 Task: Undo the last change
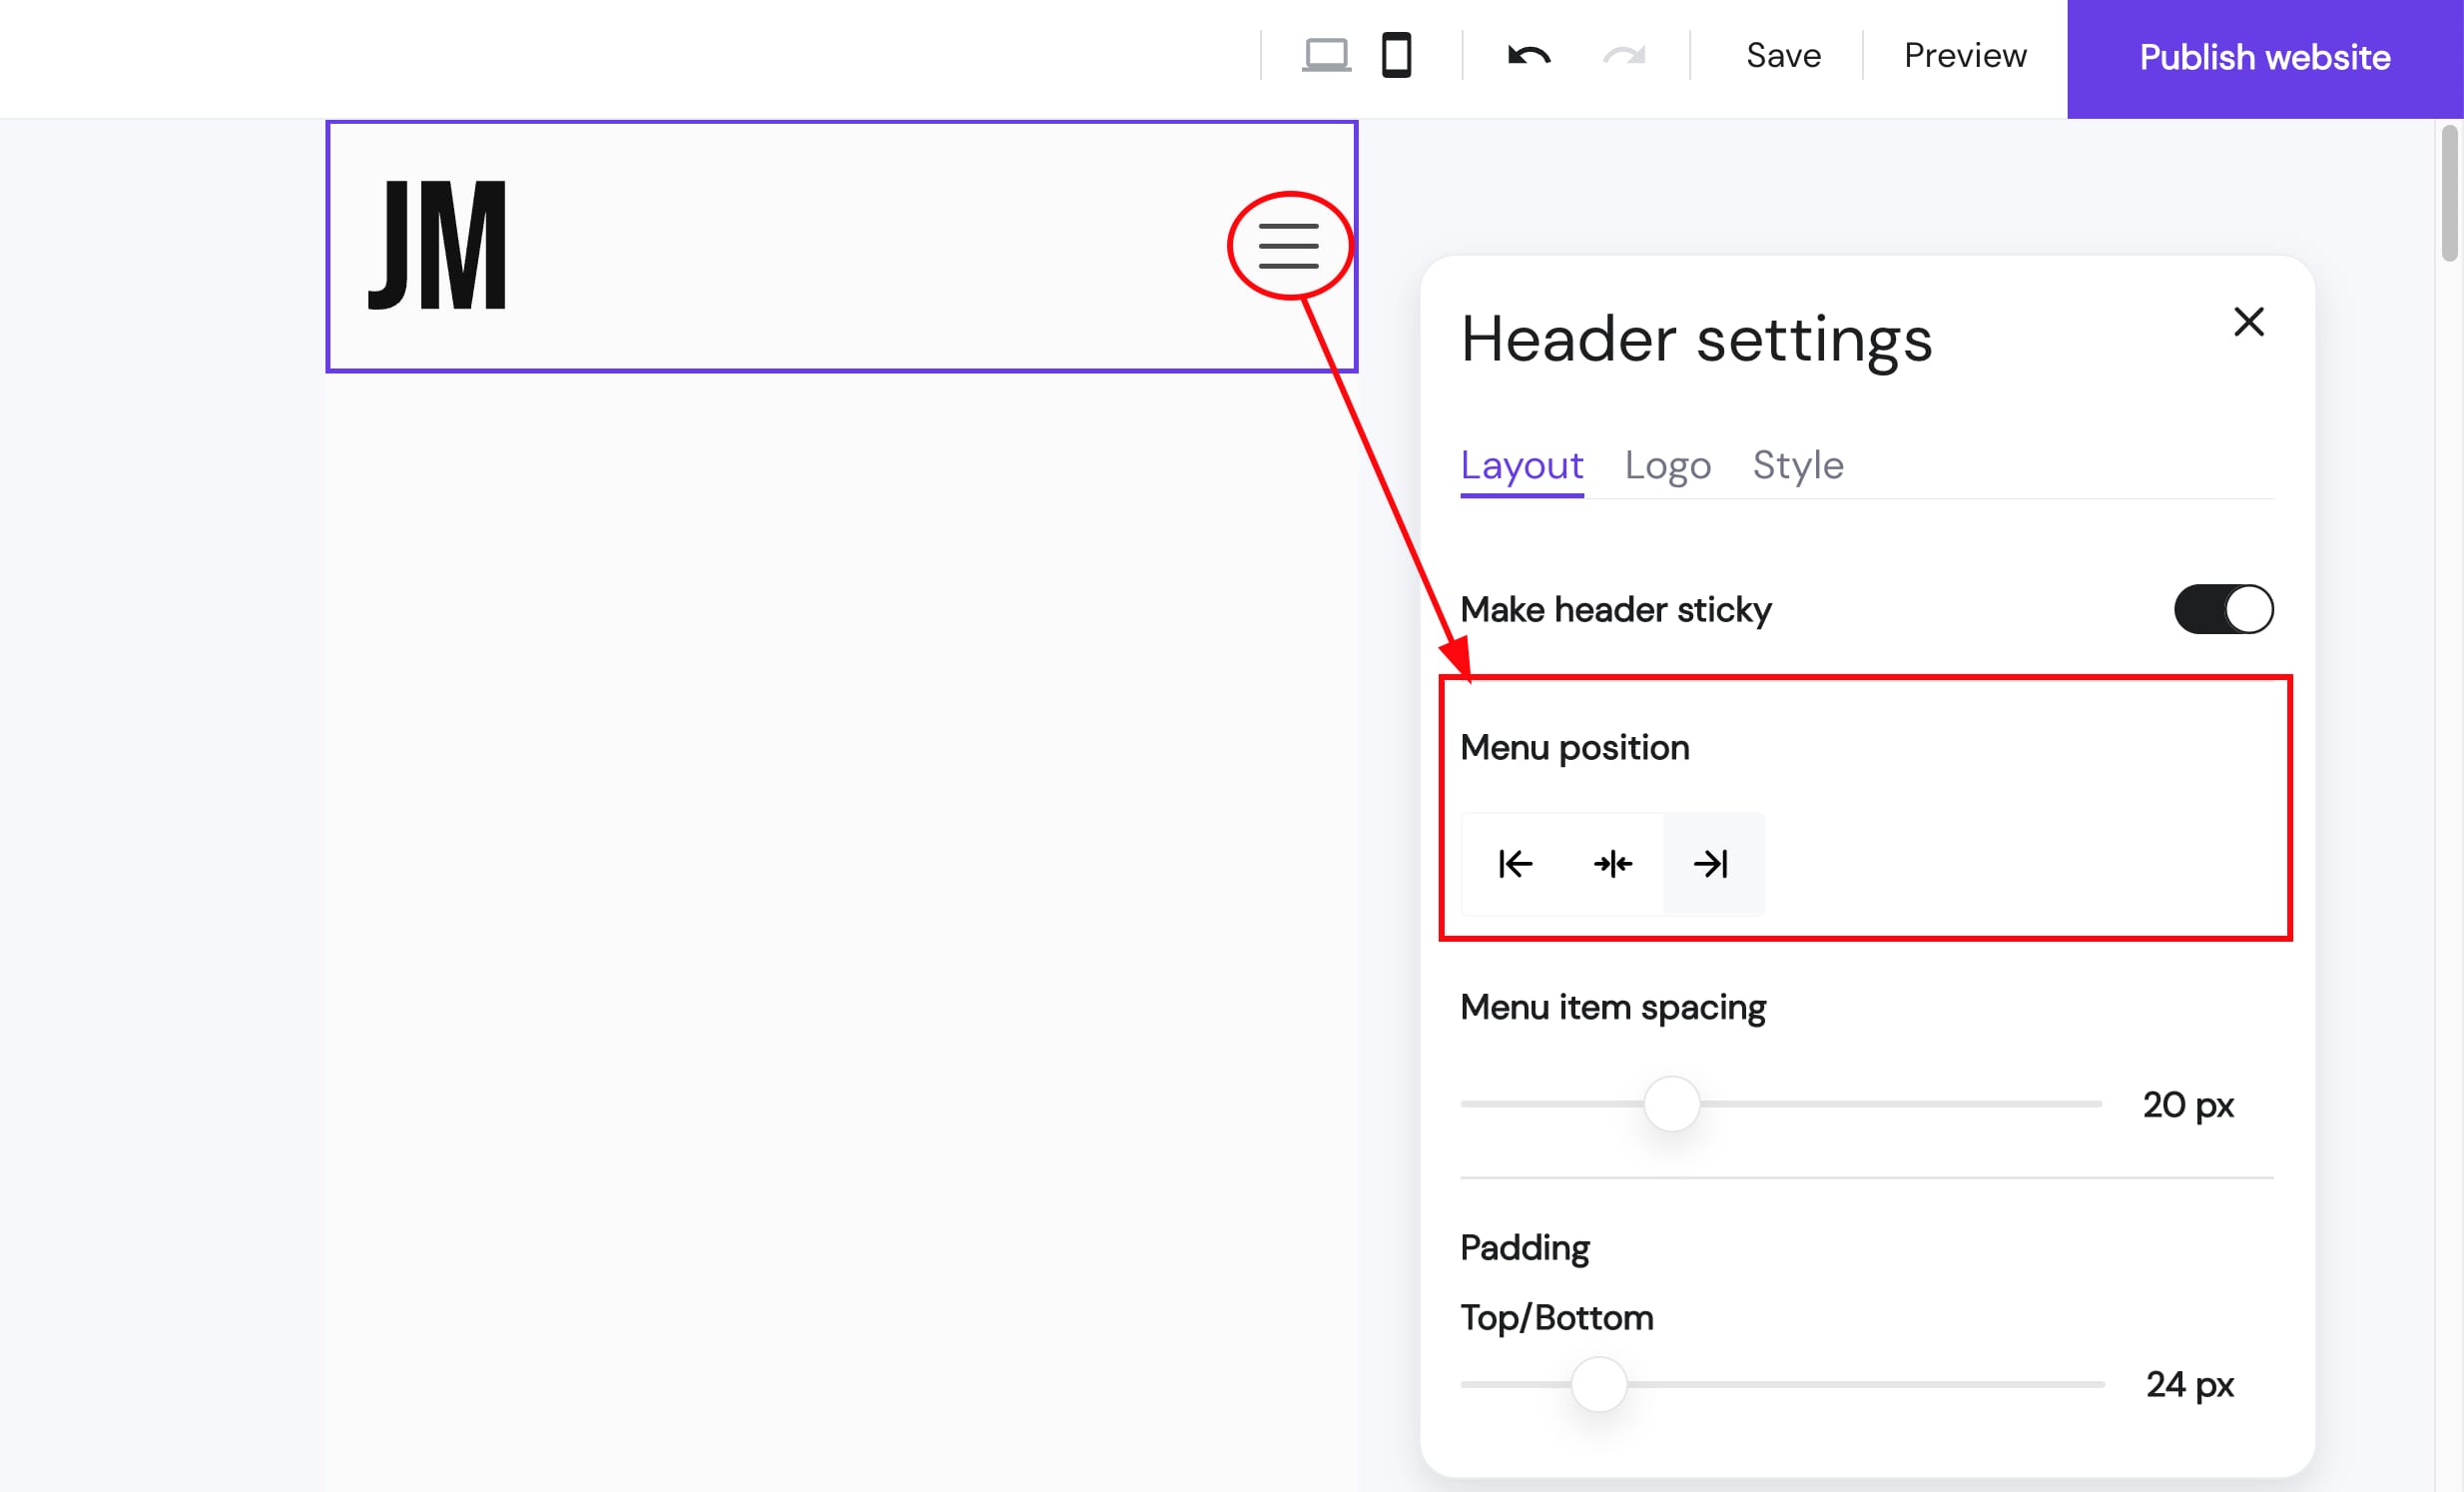click(x=1528, y=57)
